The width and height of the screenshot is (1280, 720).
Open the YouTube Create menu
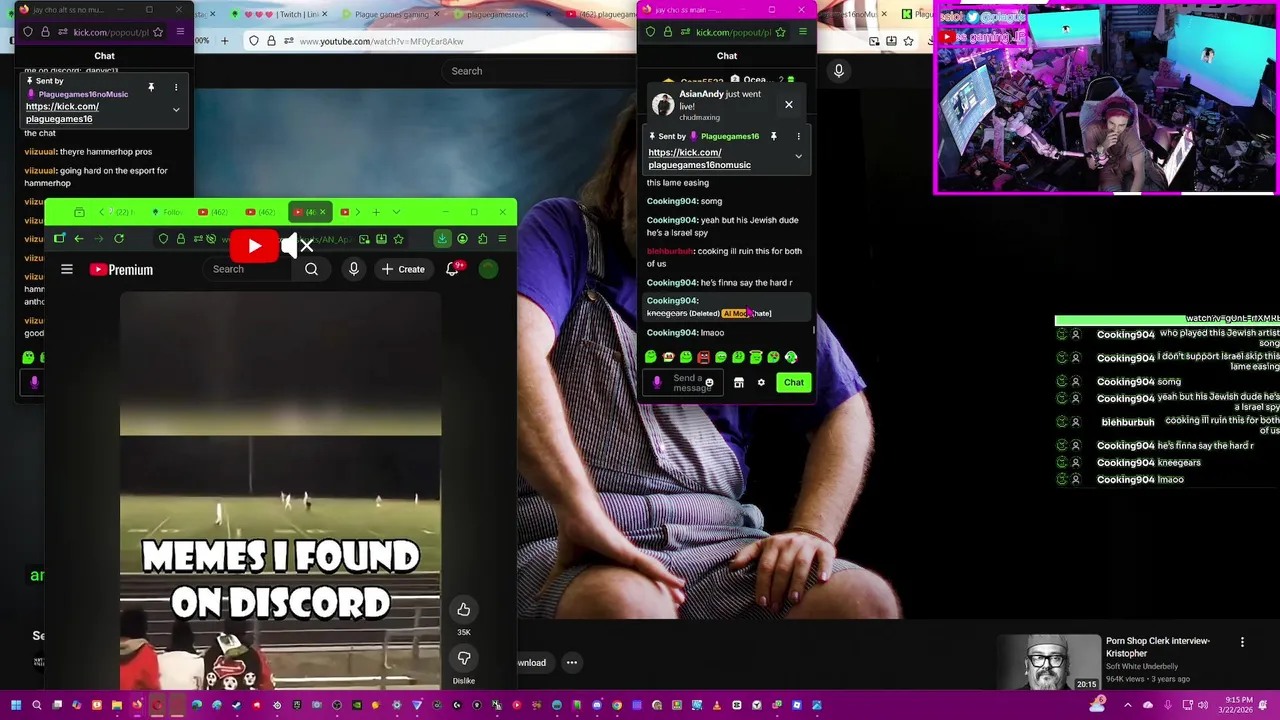click(403, 269)
